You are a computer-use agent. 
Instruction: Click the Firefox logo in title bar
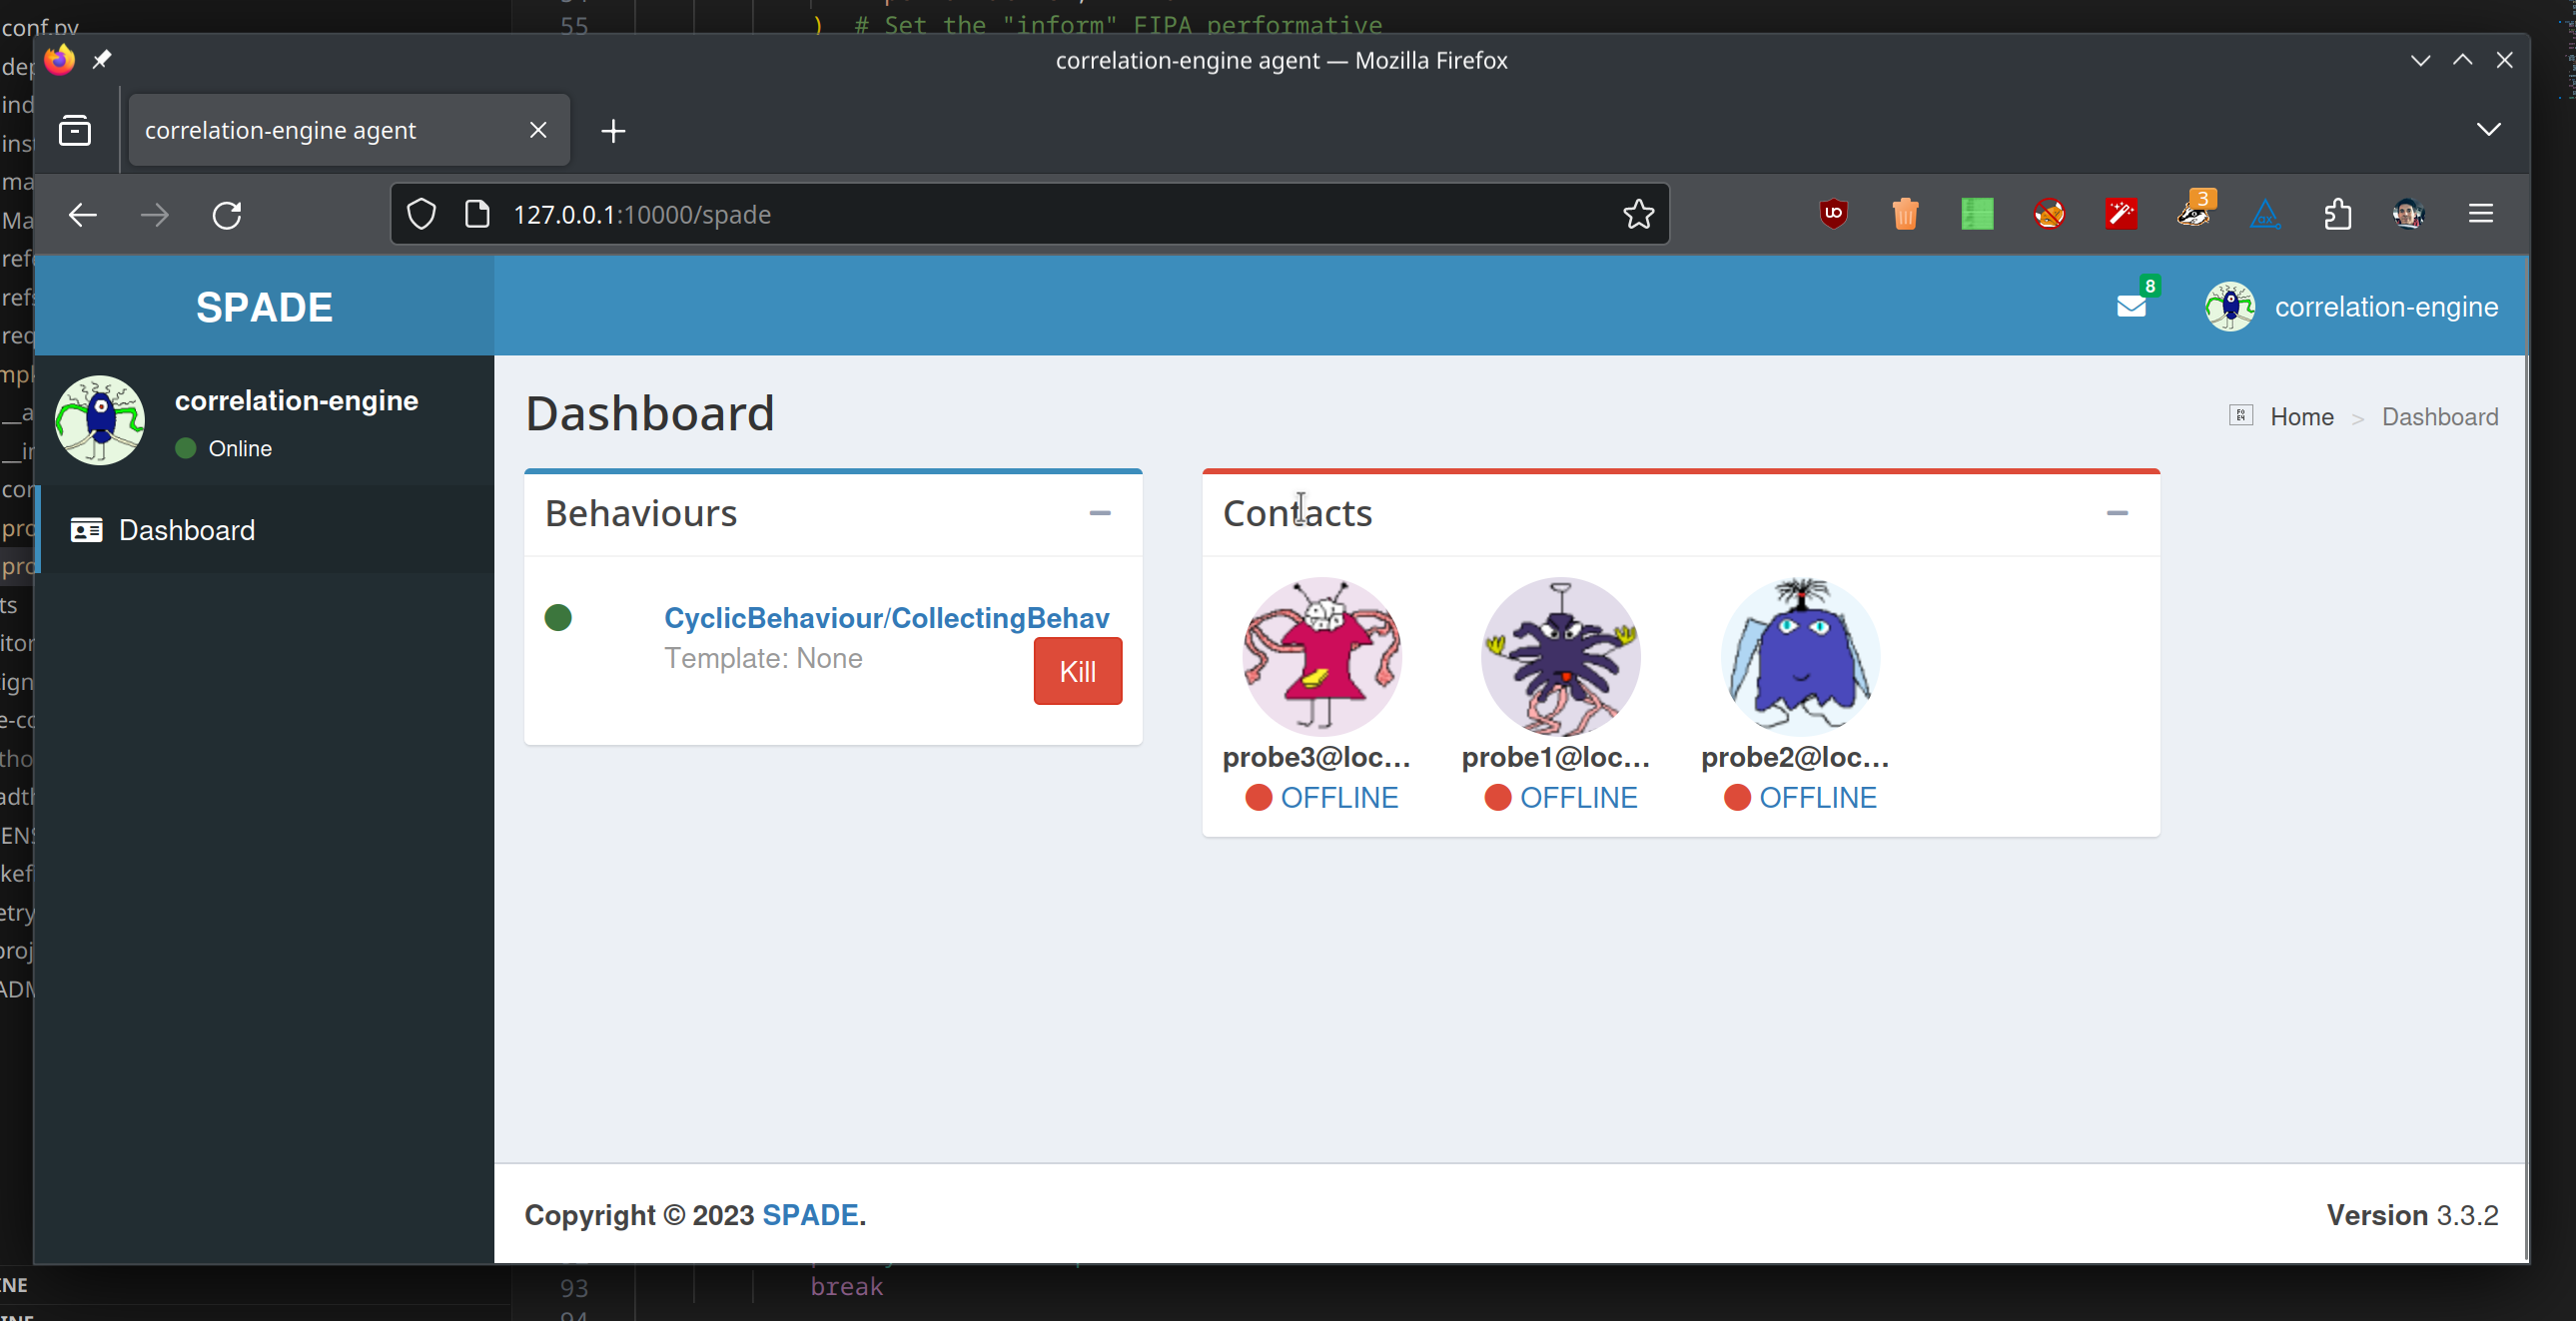(60, 60)
